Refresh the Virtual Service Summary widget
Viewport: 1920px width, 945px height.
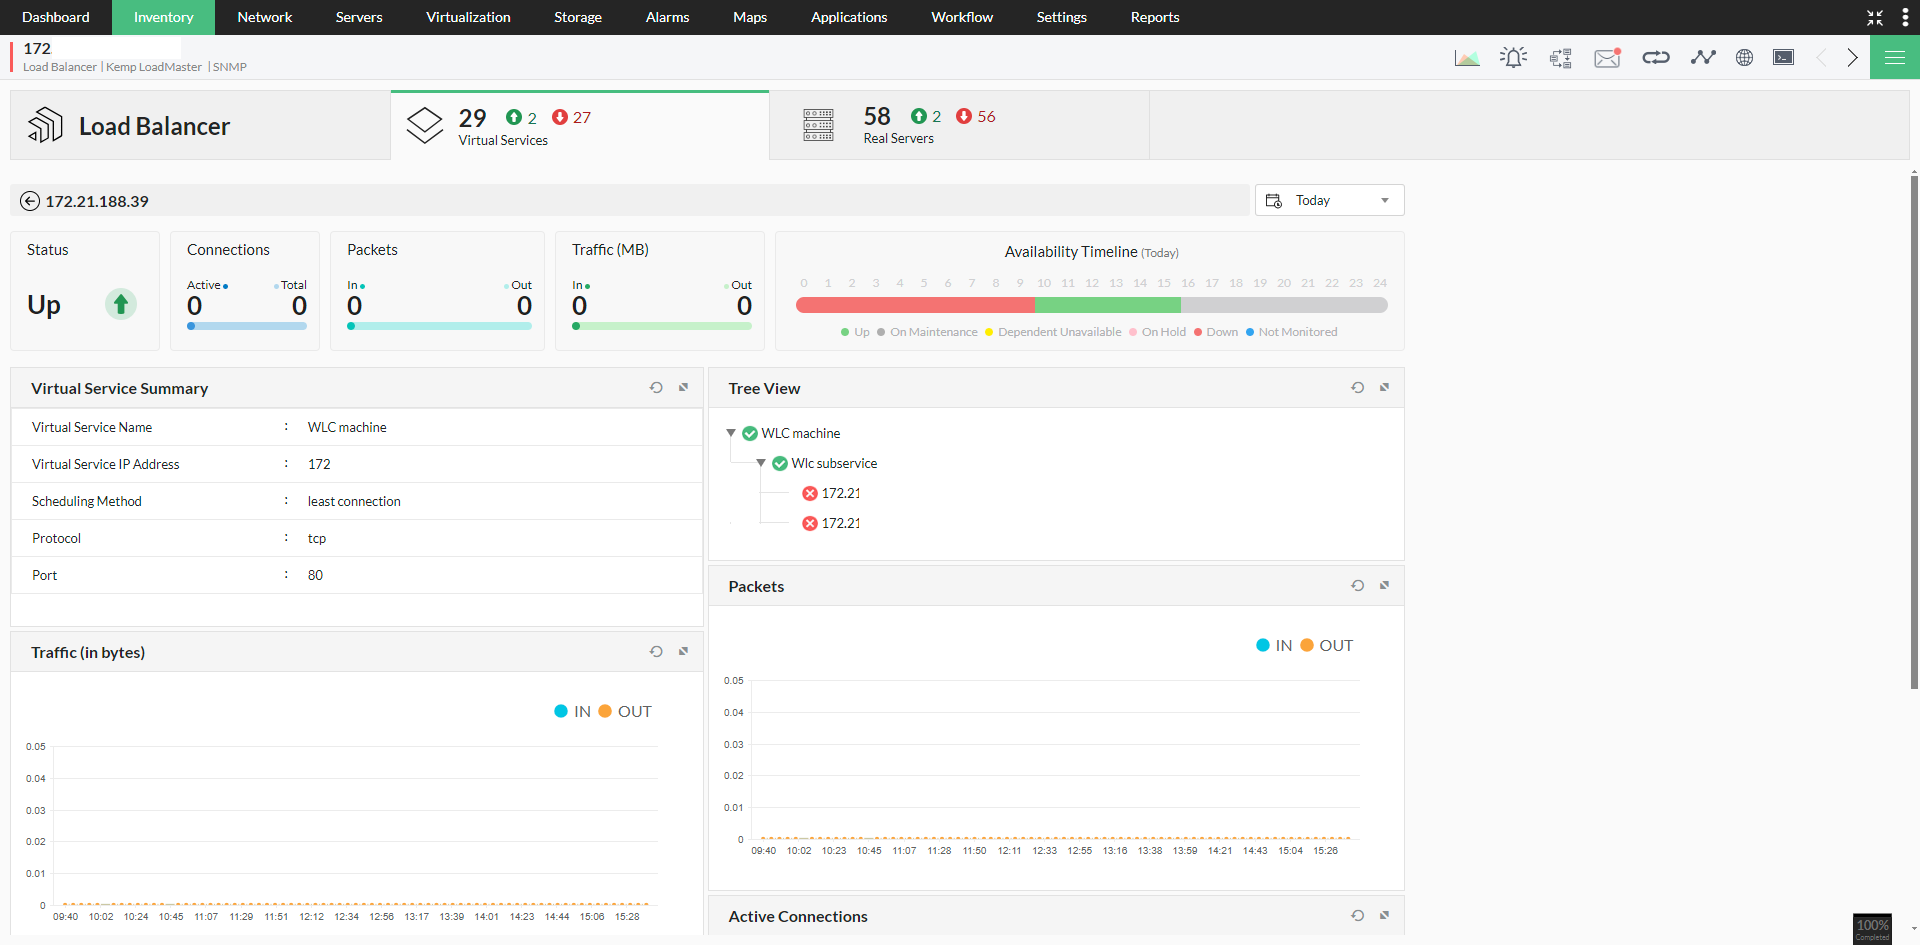click(x=656, y=387)
